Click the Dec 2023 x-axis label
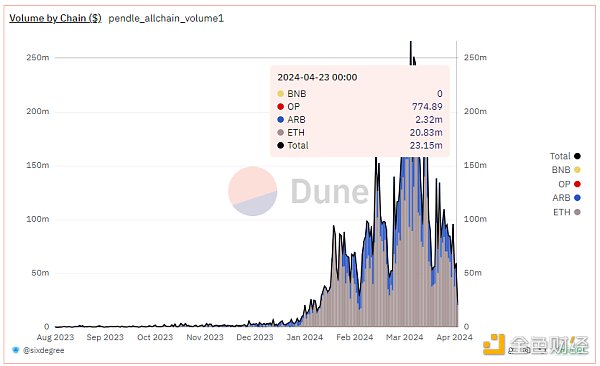The image size is (600, 366). click(x=255, y=337)
